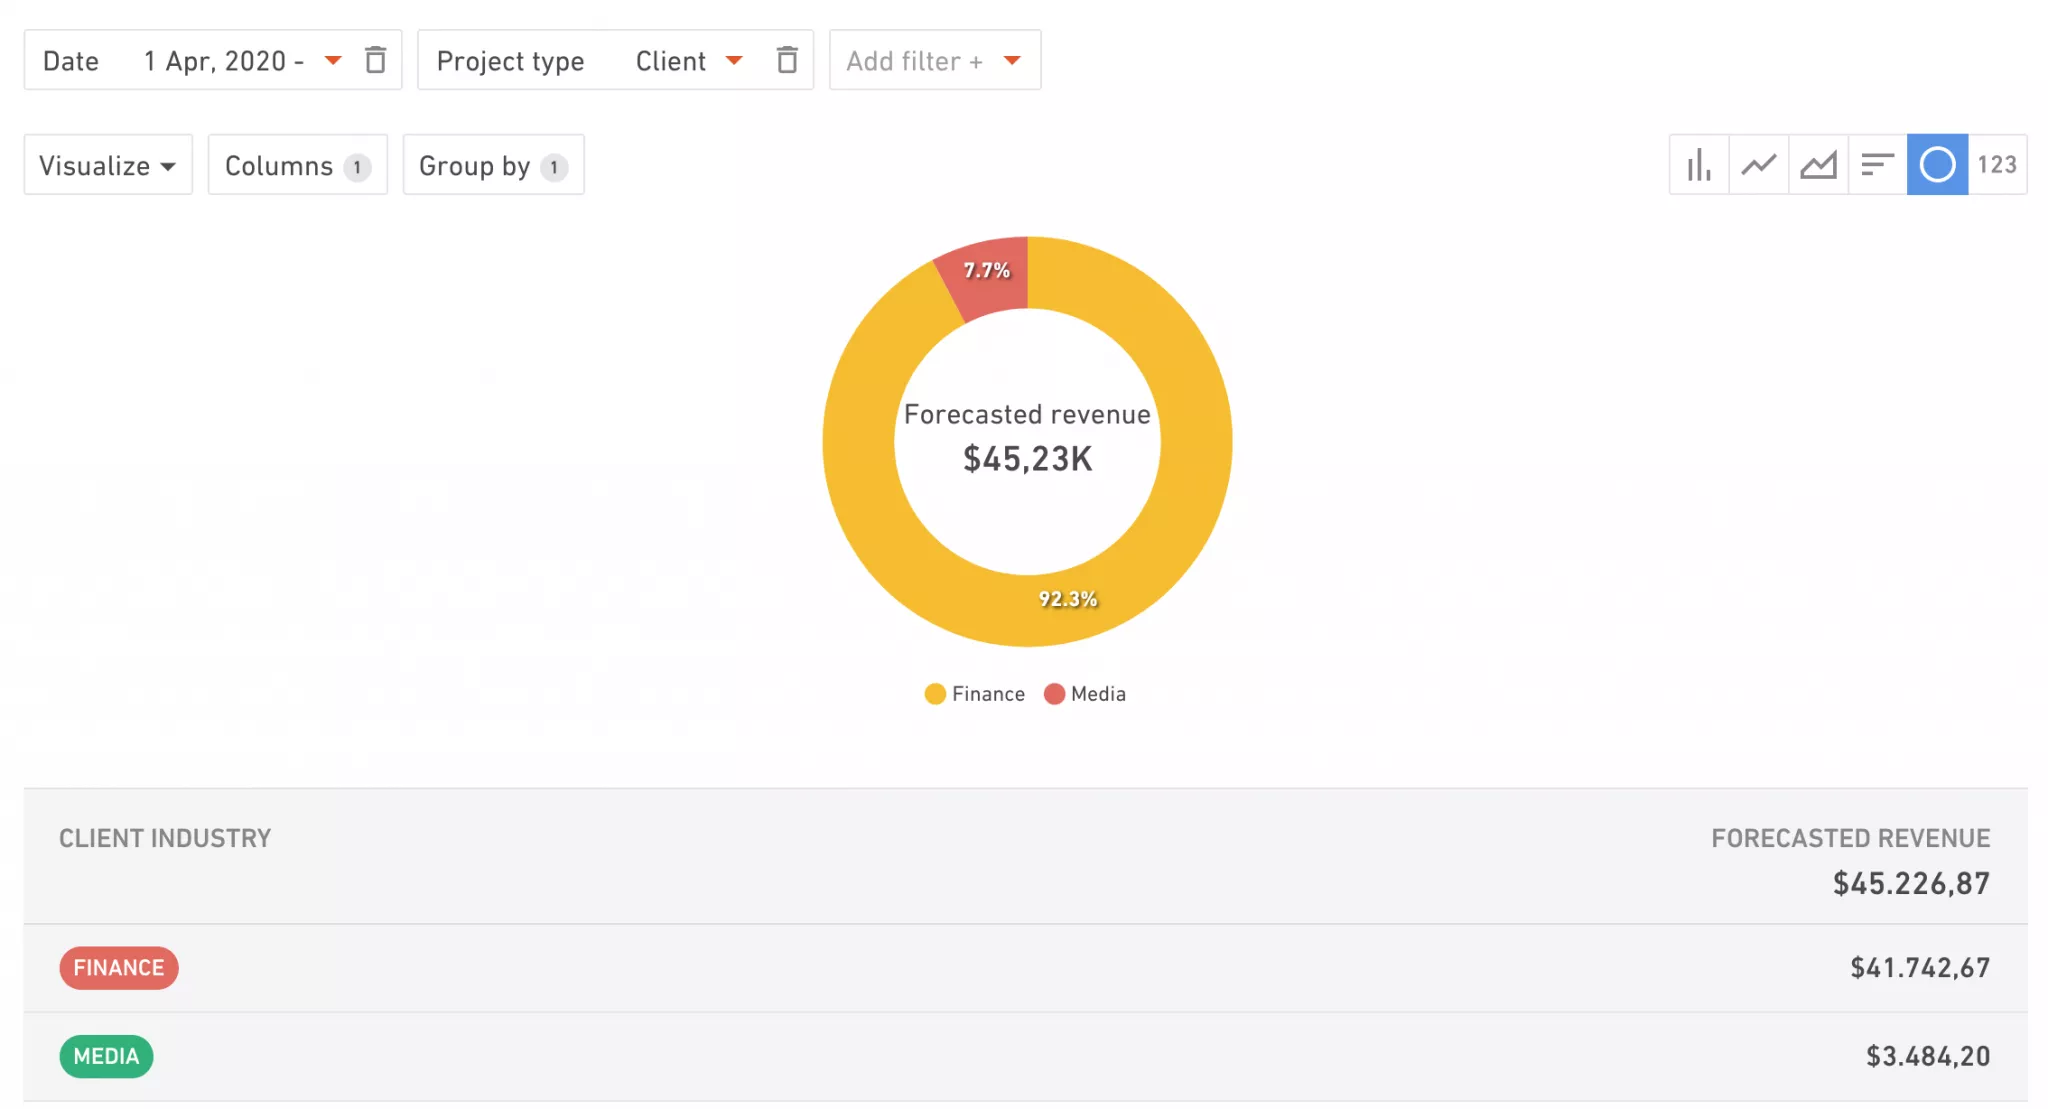Switch to bar chart visualization
This screenshot has width=2048, height=1109.
[1699, 165]
